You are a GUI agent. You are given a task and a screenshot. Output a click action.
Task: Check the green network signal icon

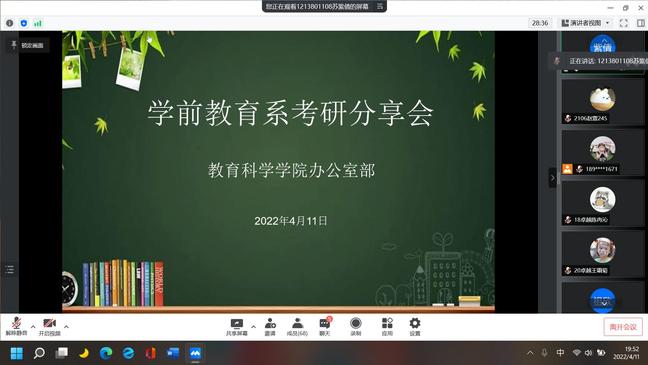point(38,23)
